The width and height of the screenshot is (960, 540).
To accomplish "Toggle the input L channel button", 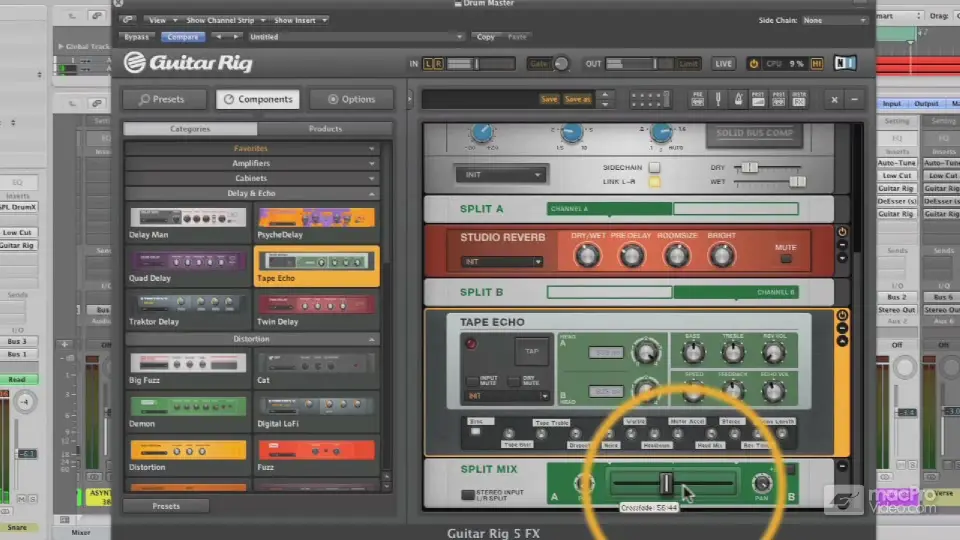I will tap(428, 64).
